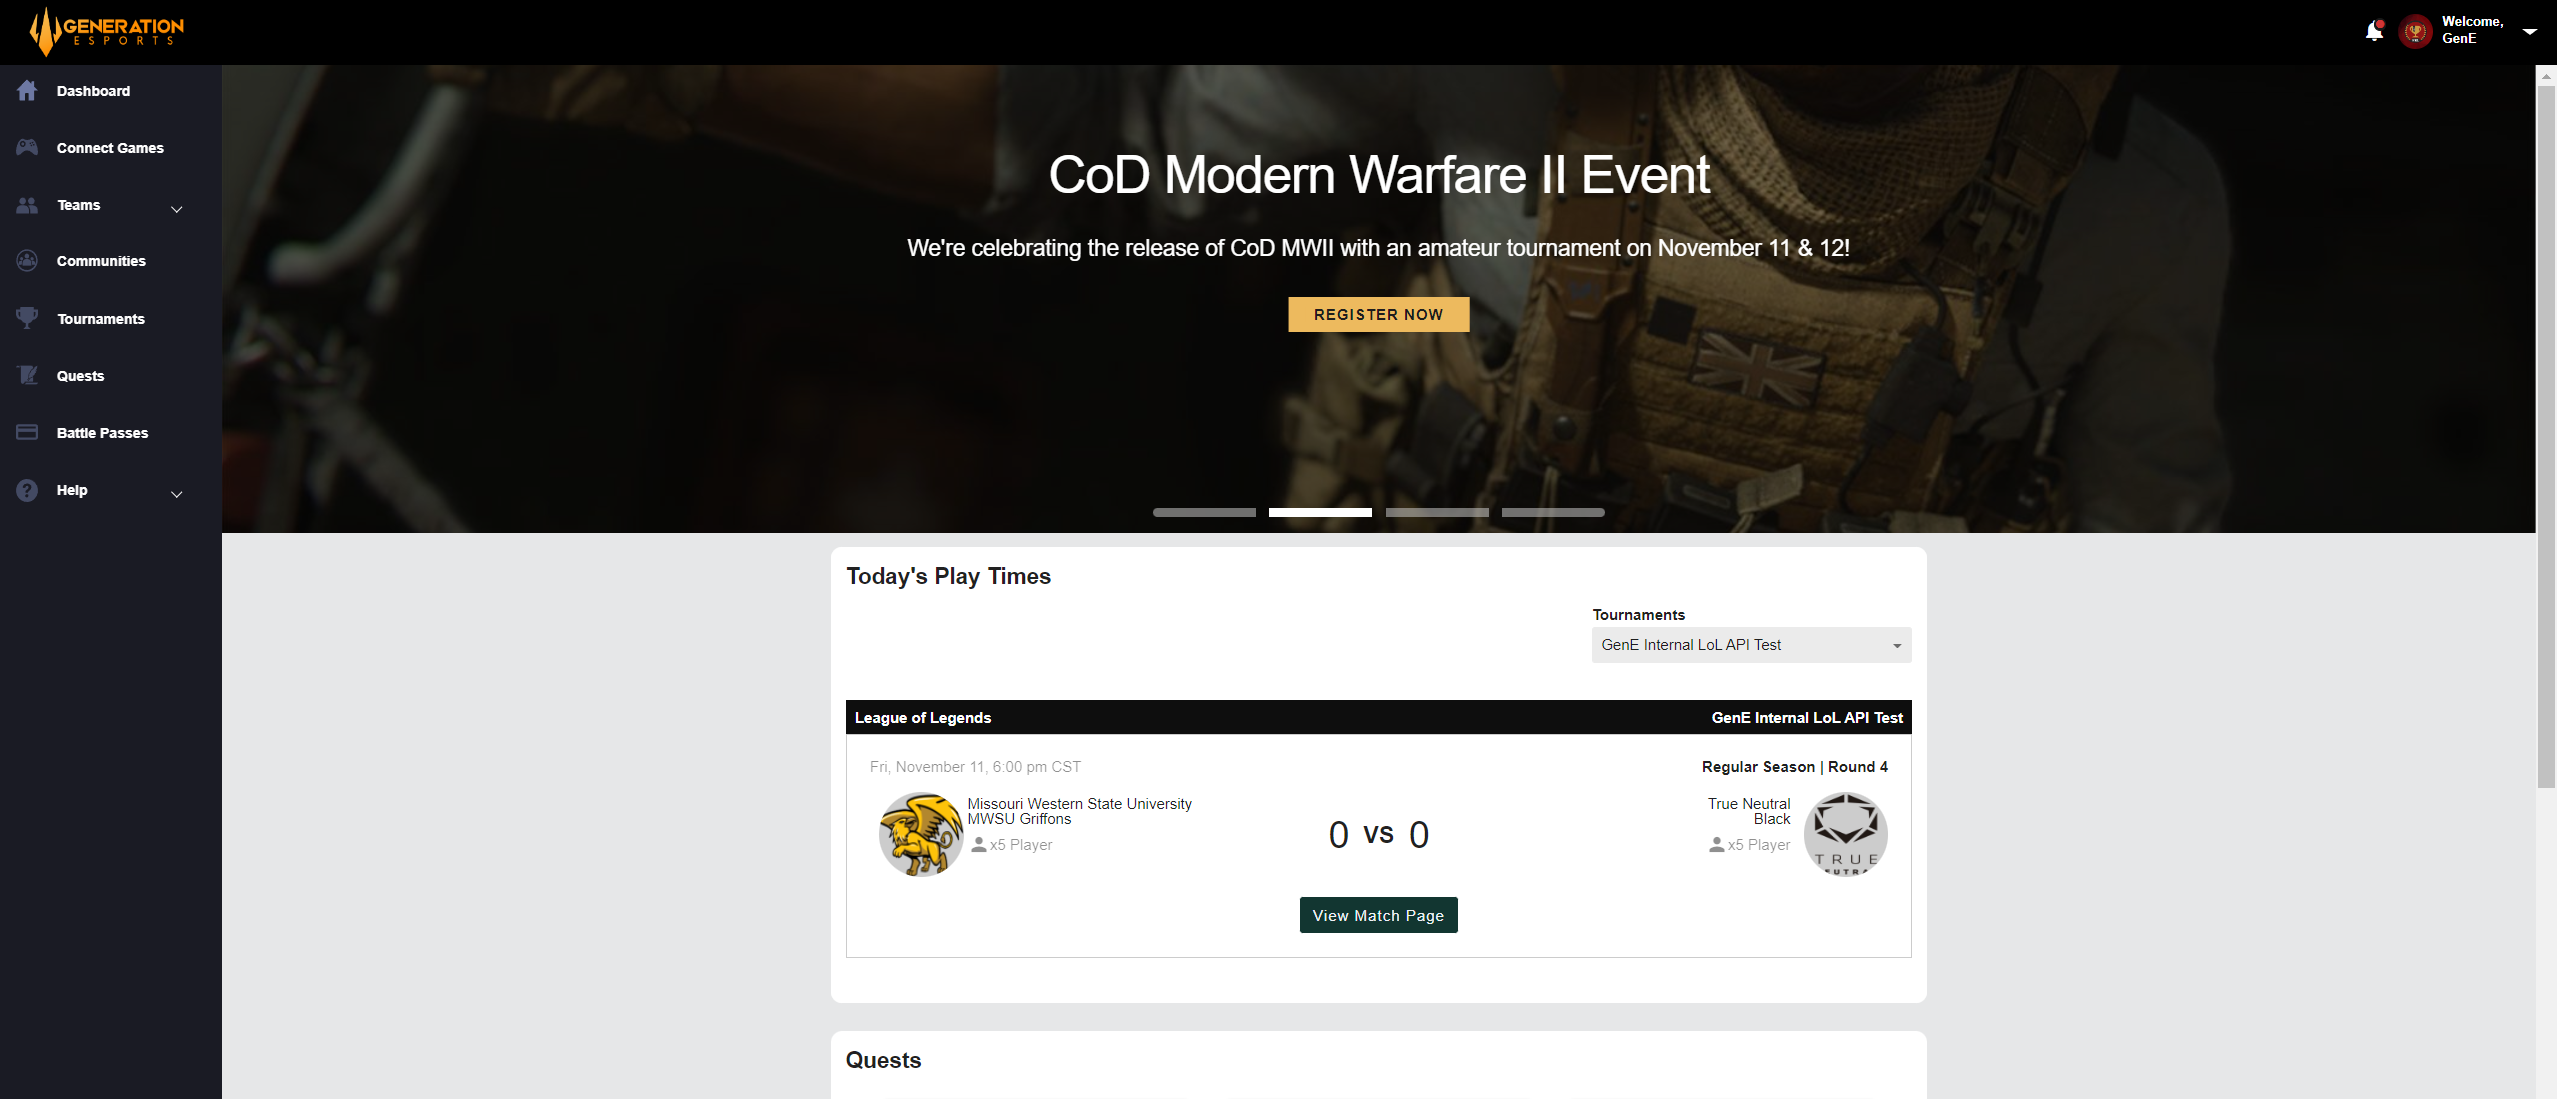
Task: Click the Communities sidebar icon
Action: click(x=27, y=261)
